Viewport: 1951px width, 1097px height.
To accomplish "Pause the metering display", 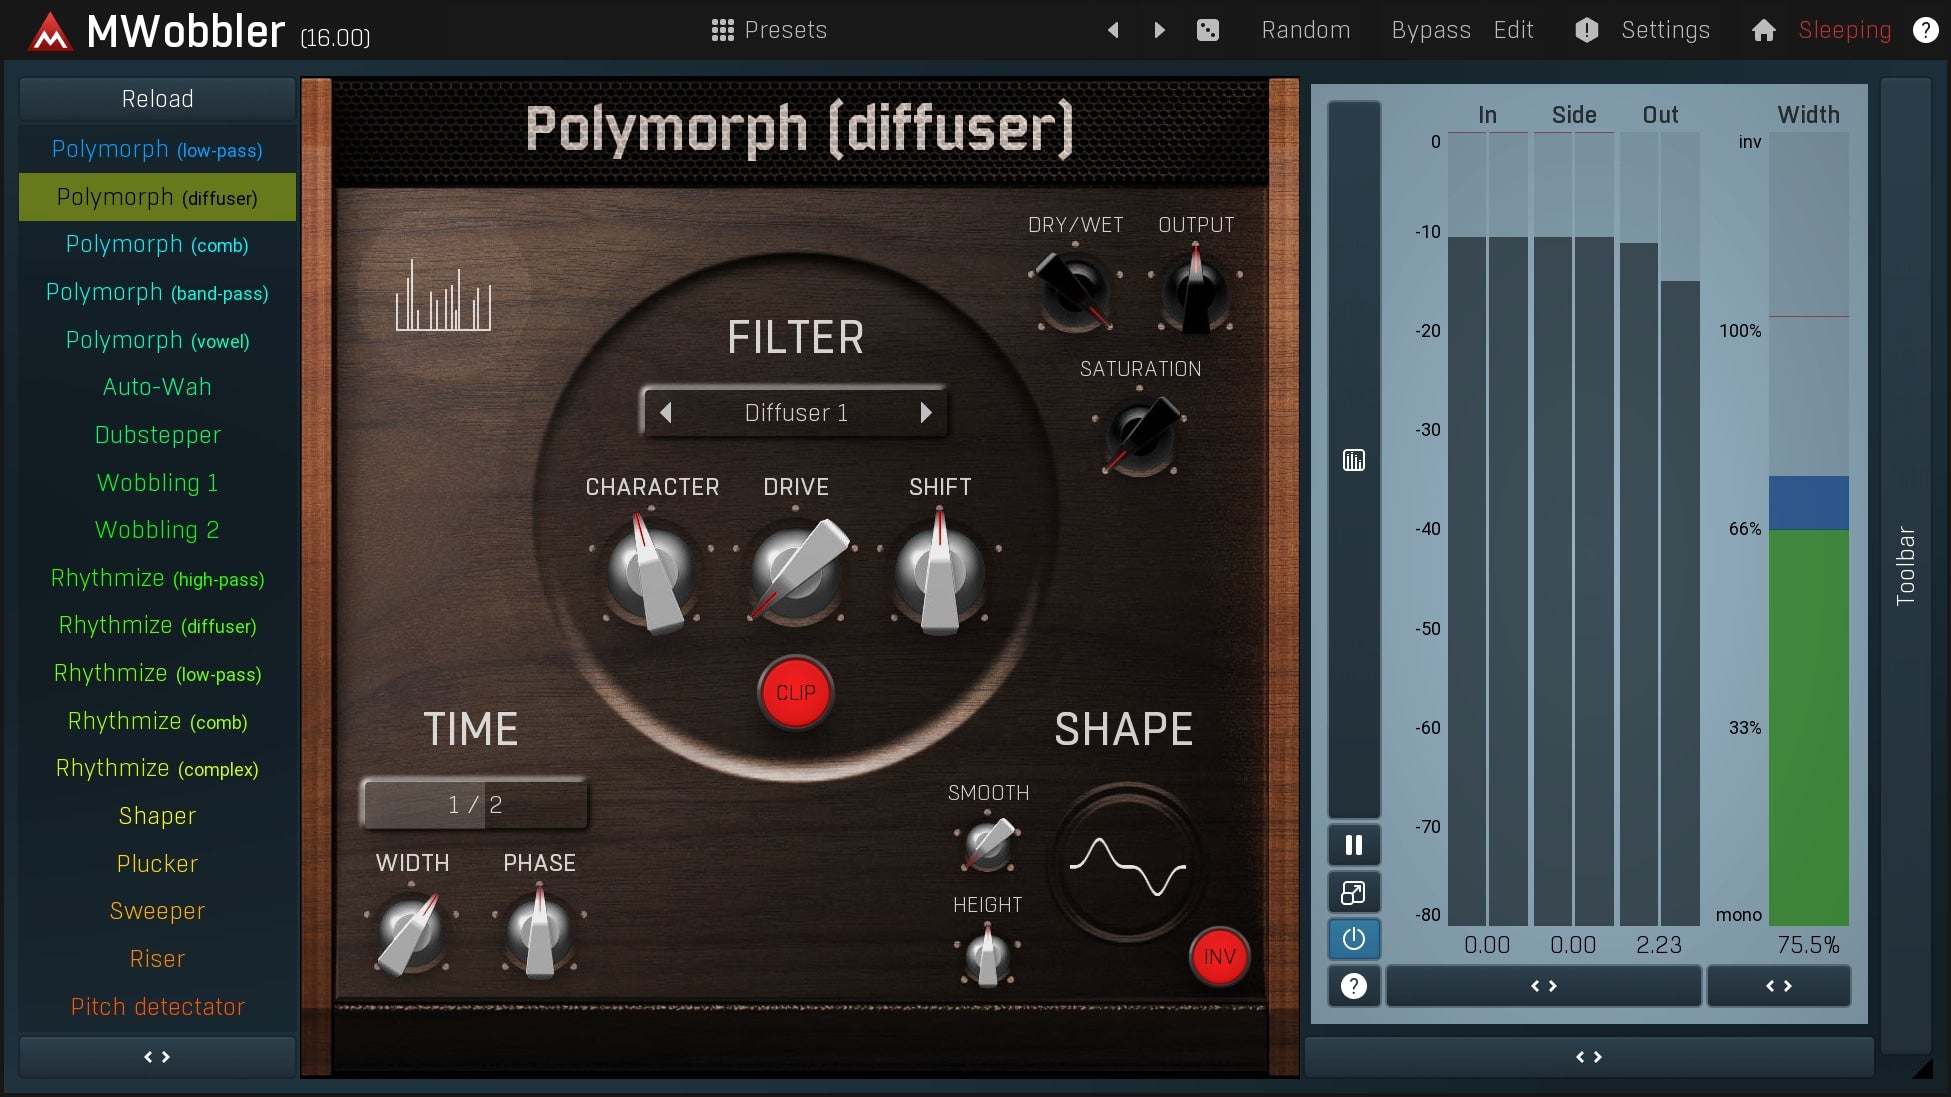I will (x=1353, y=845).
